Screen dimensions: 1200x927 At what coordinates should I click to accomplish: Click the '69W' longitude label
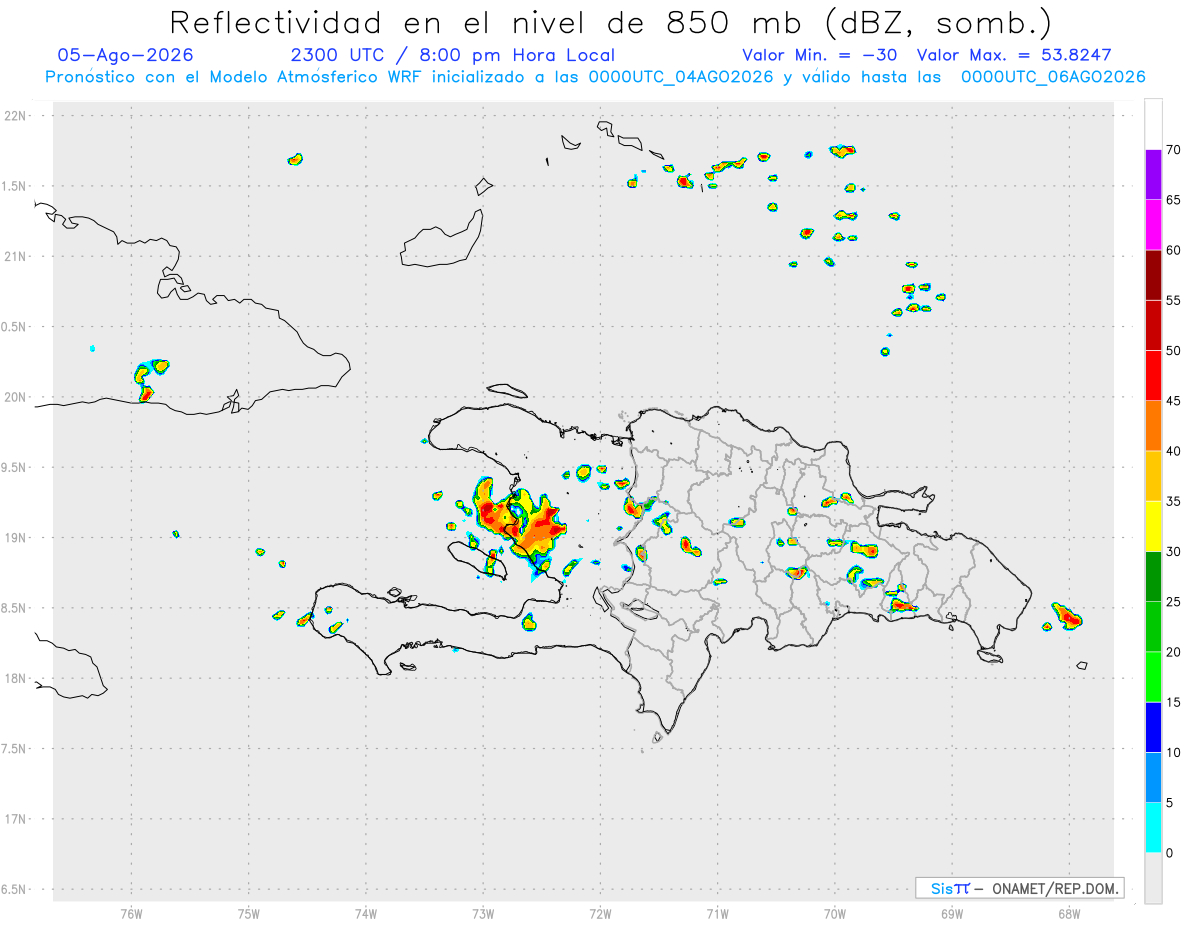[x=952, y=914]
